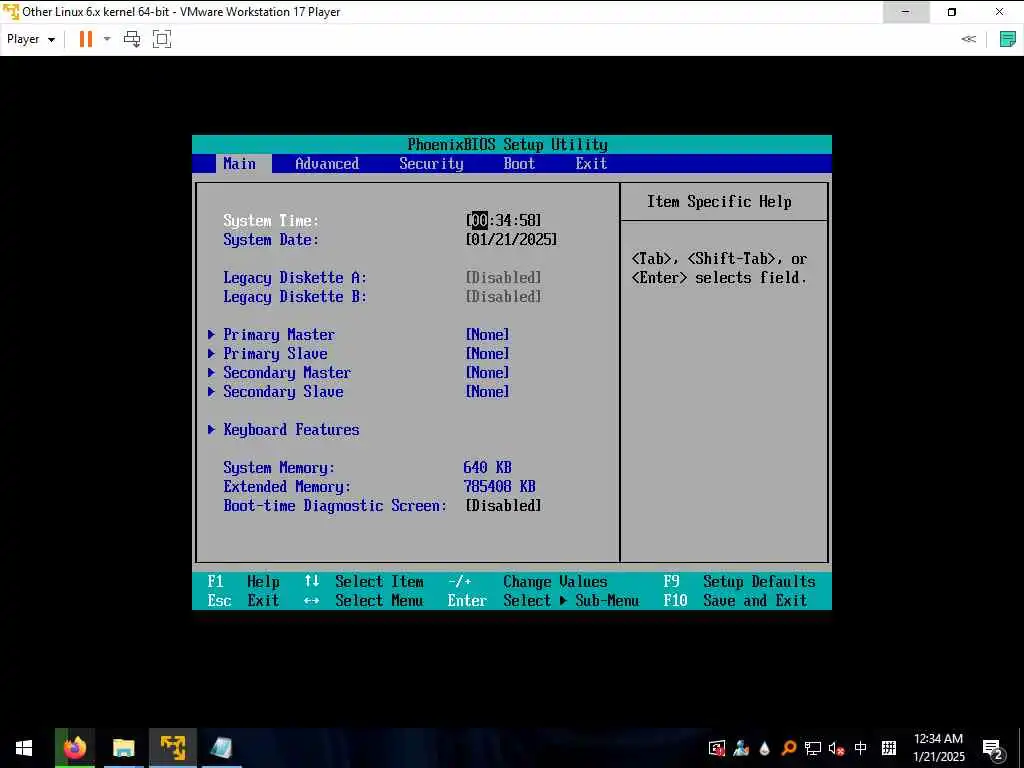The width and height of the screenshot is (1024, 768).
Task: Open the notepad-style taskbar app icon
Action: click(x=221, y=748)
